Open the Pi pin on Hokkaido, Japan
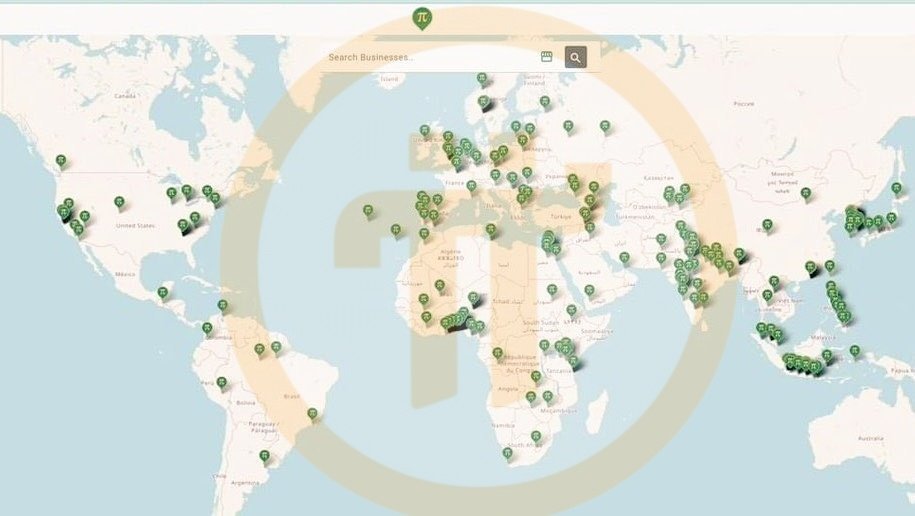This screenshot has height=516, width=915. click(x=896, y=189)
